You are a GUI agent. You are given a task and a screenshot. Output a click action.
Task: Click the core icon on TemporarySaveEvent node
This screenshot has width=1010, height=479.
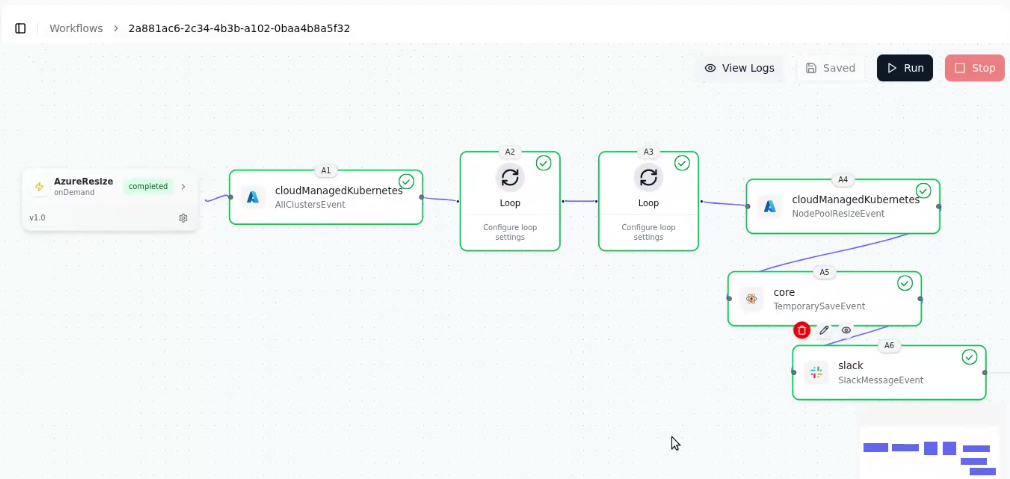(x=751, y=299)
